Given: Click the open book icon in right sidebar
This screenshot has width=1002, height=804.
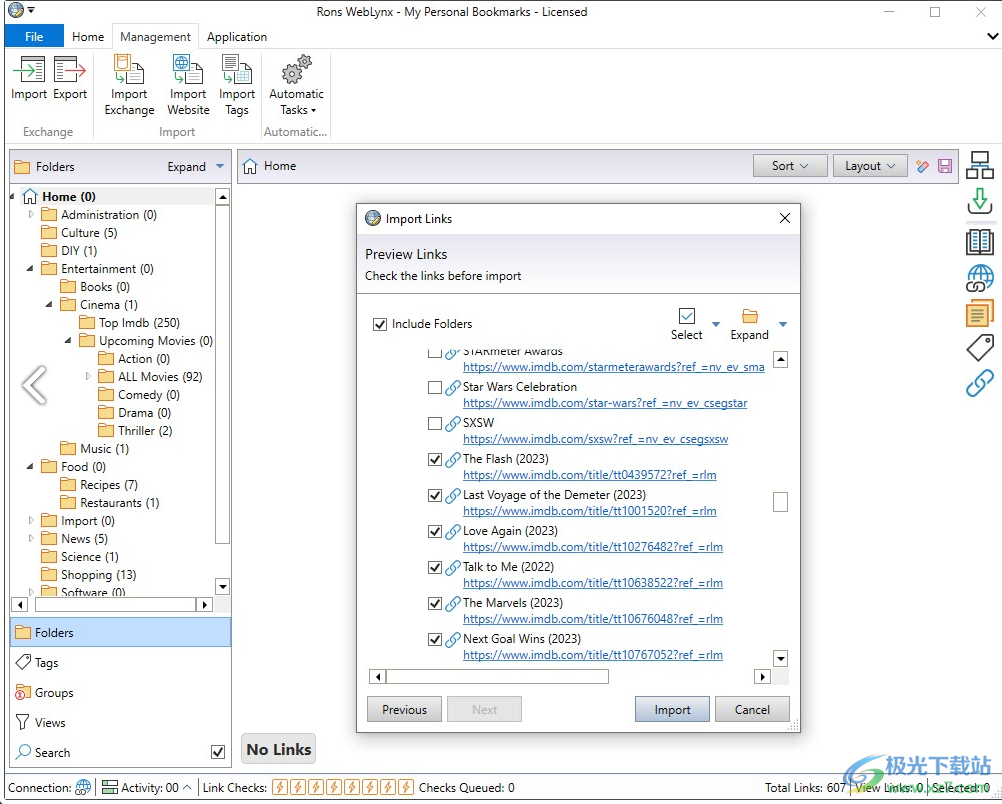Looking at the screenshot, I should [x=980, y=241].
